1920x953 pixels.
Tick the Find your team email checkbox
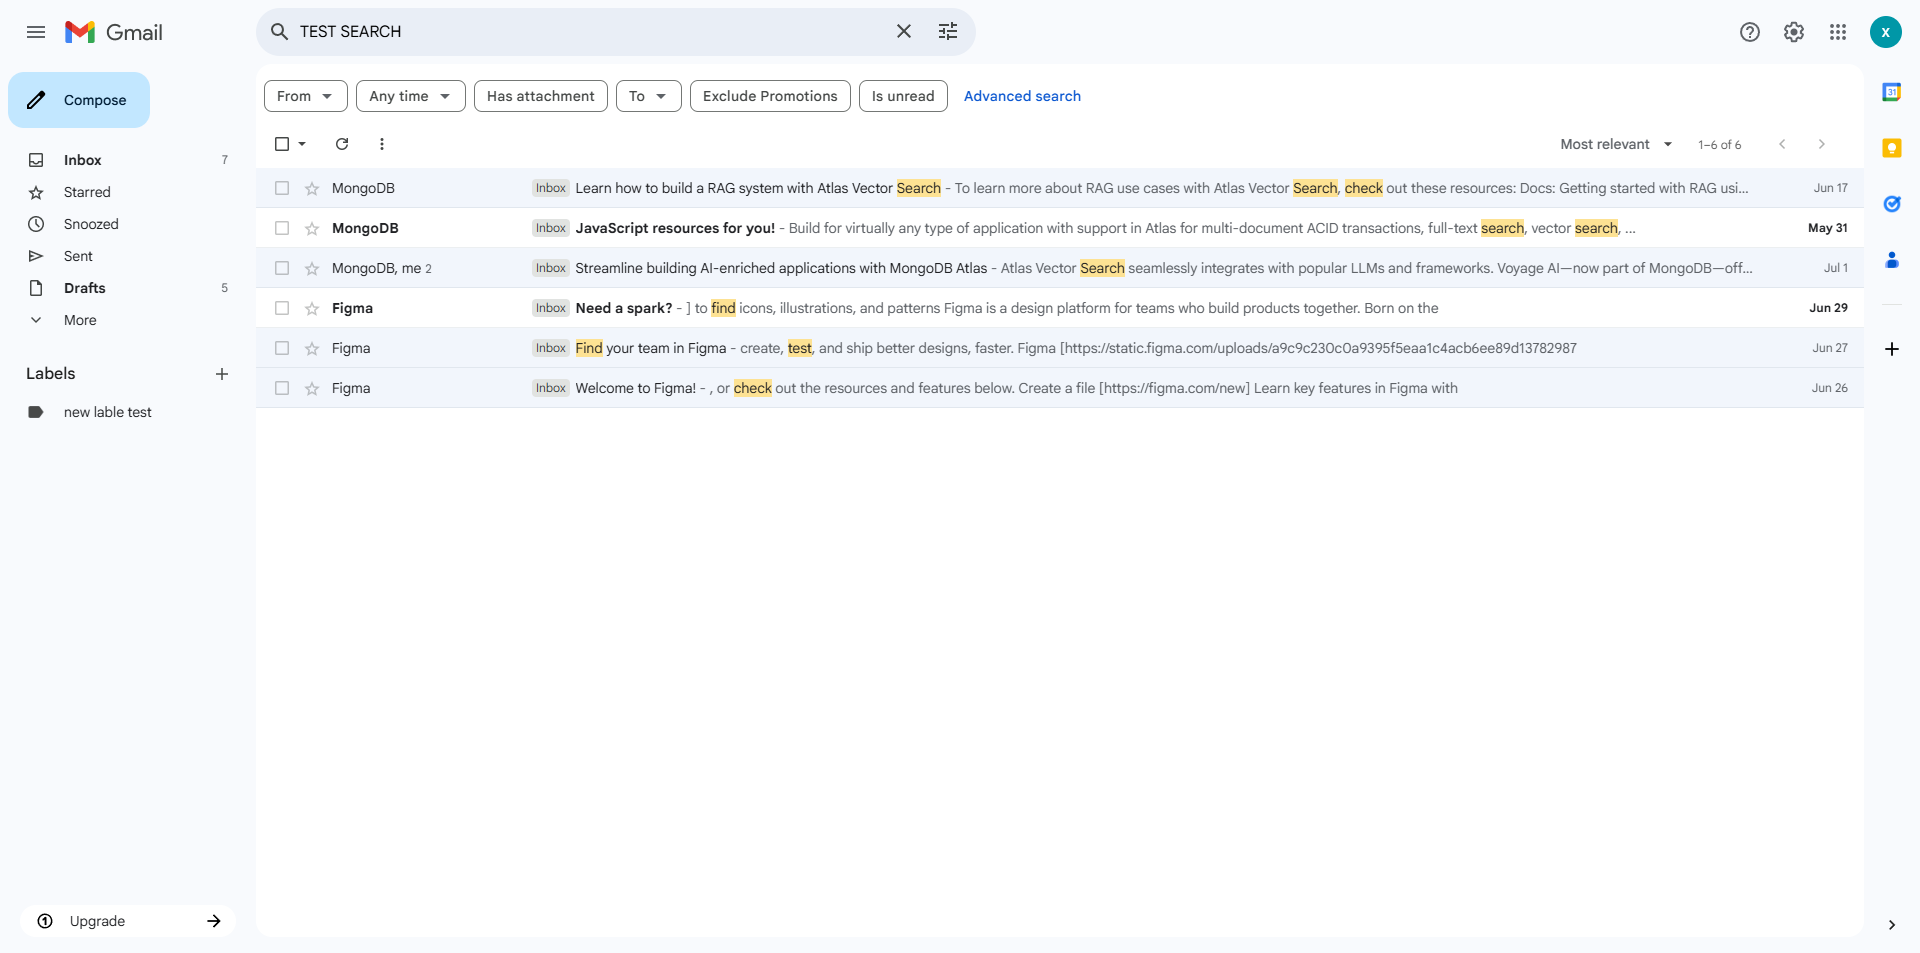coord(282,348)
